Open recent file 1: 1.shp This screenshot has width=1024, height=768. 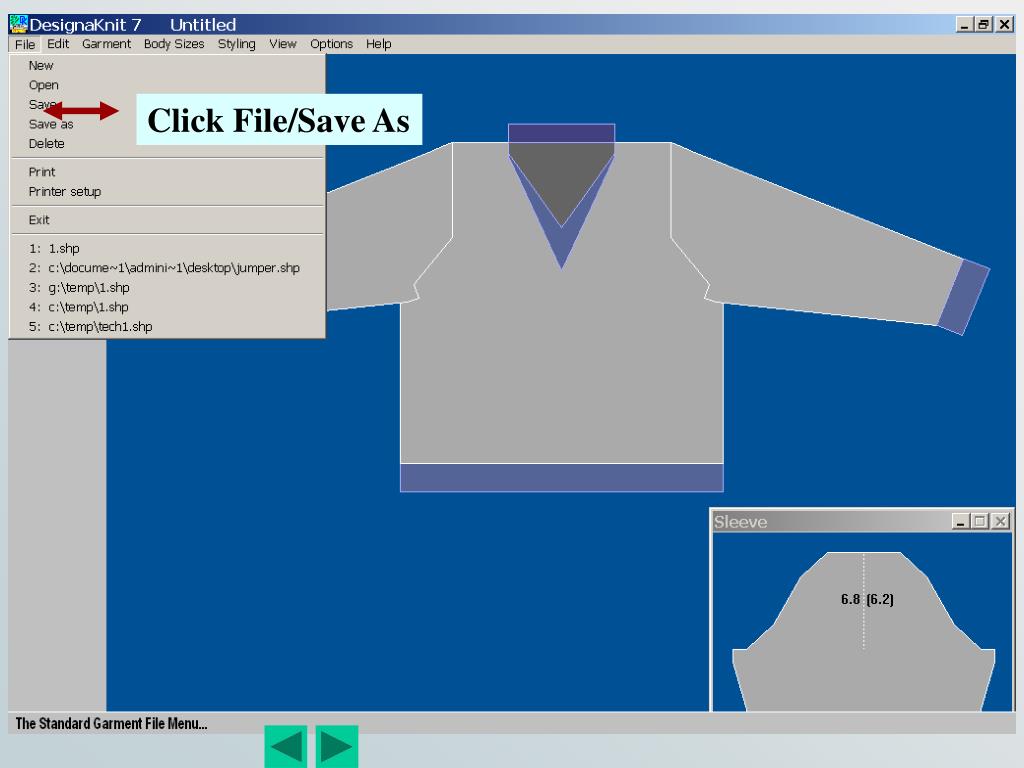(x=167, y=248)
